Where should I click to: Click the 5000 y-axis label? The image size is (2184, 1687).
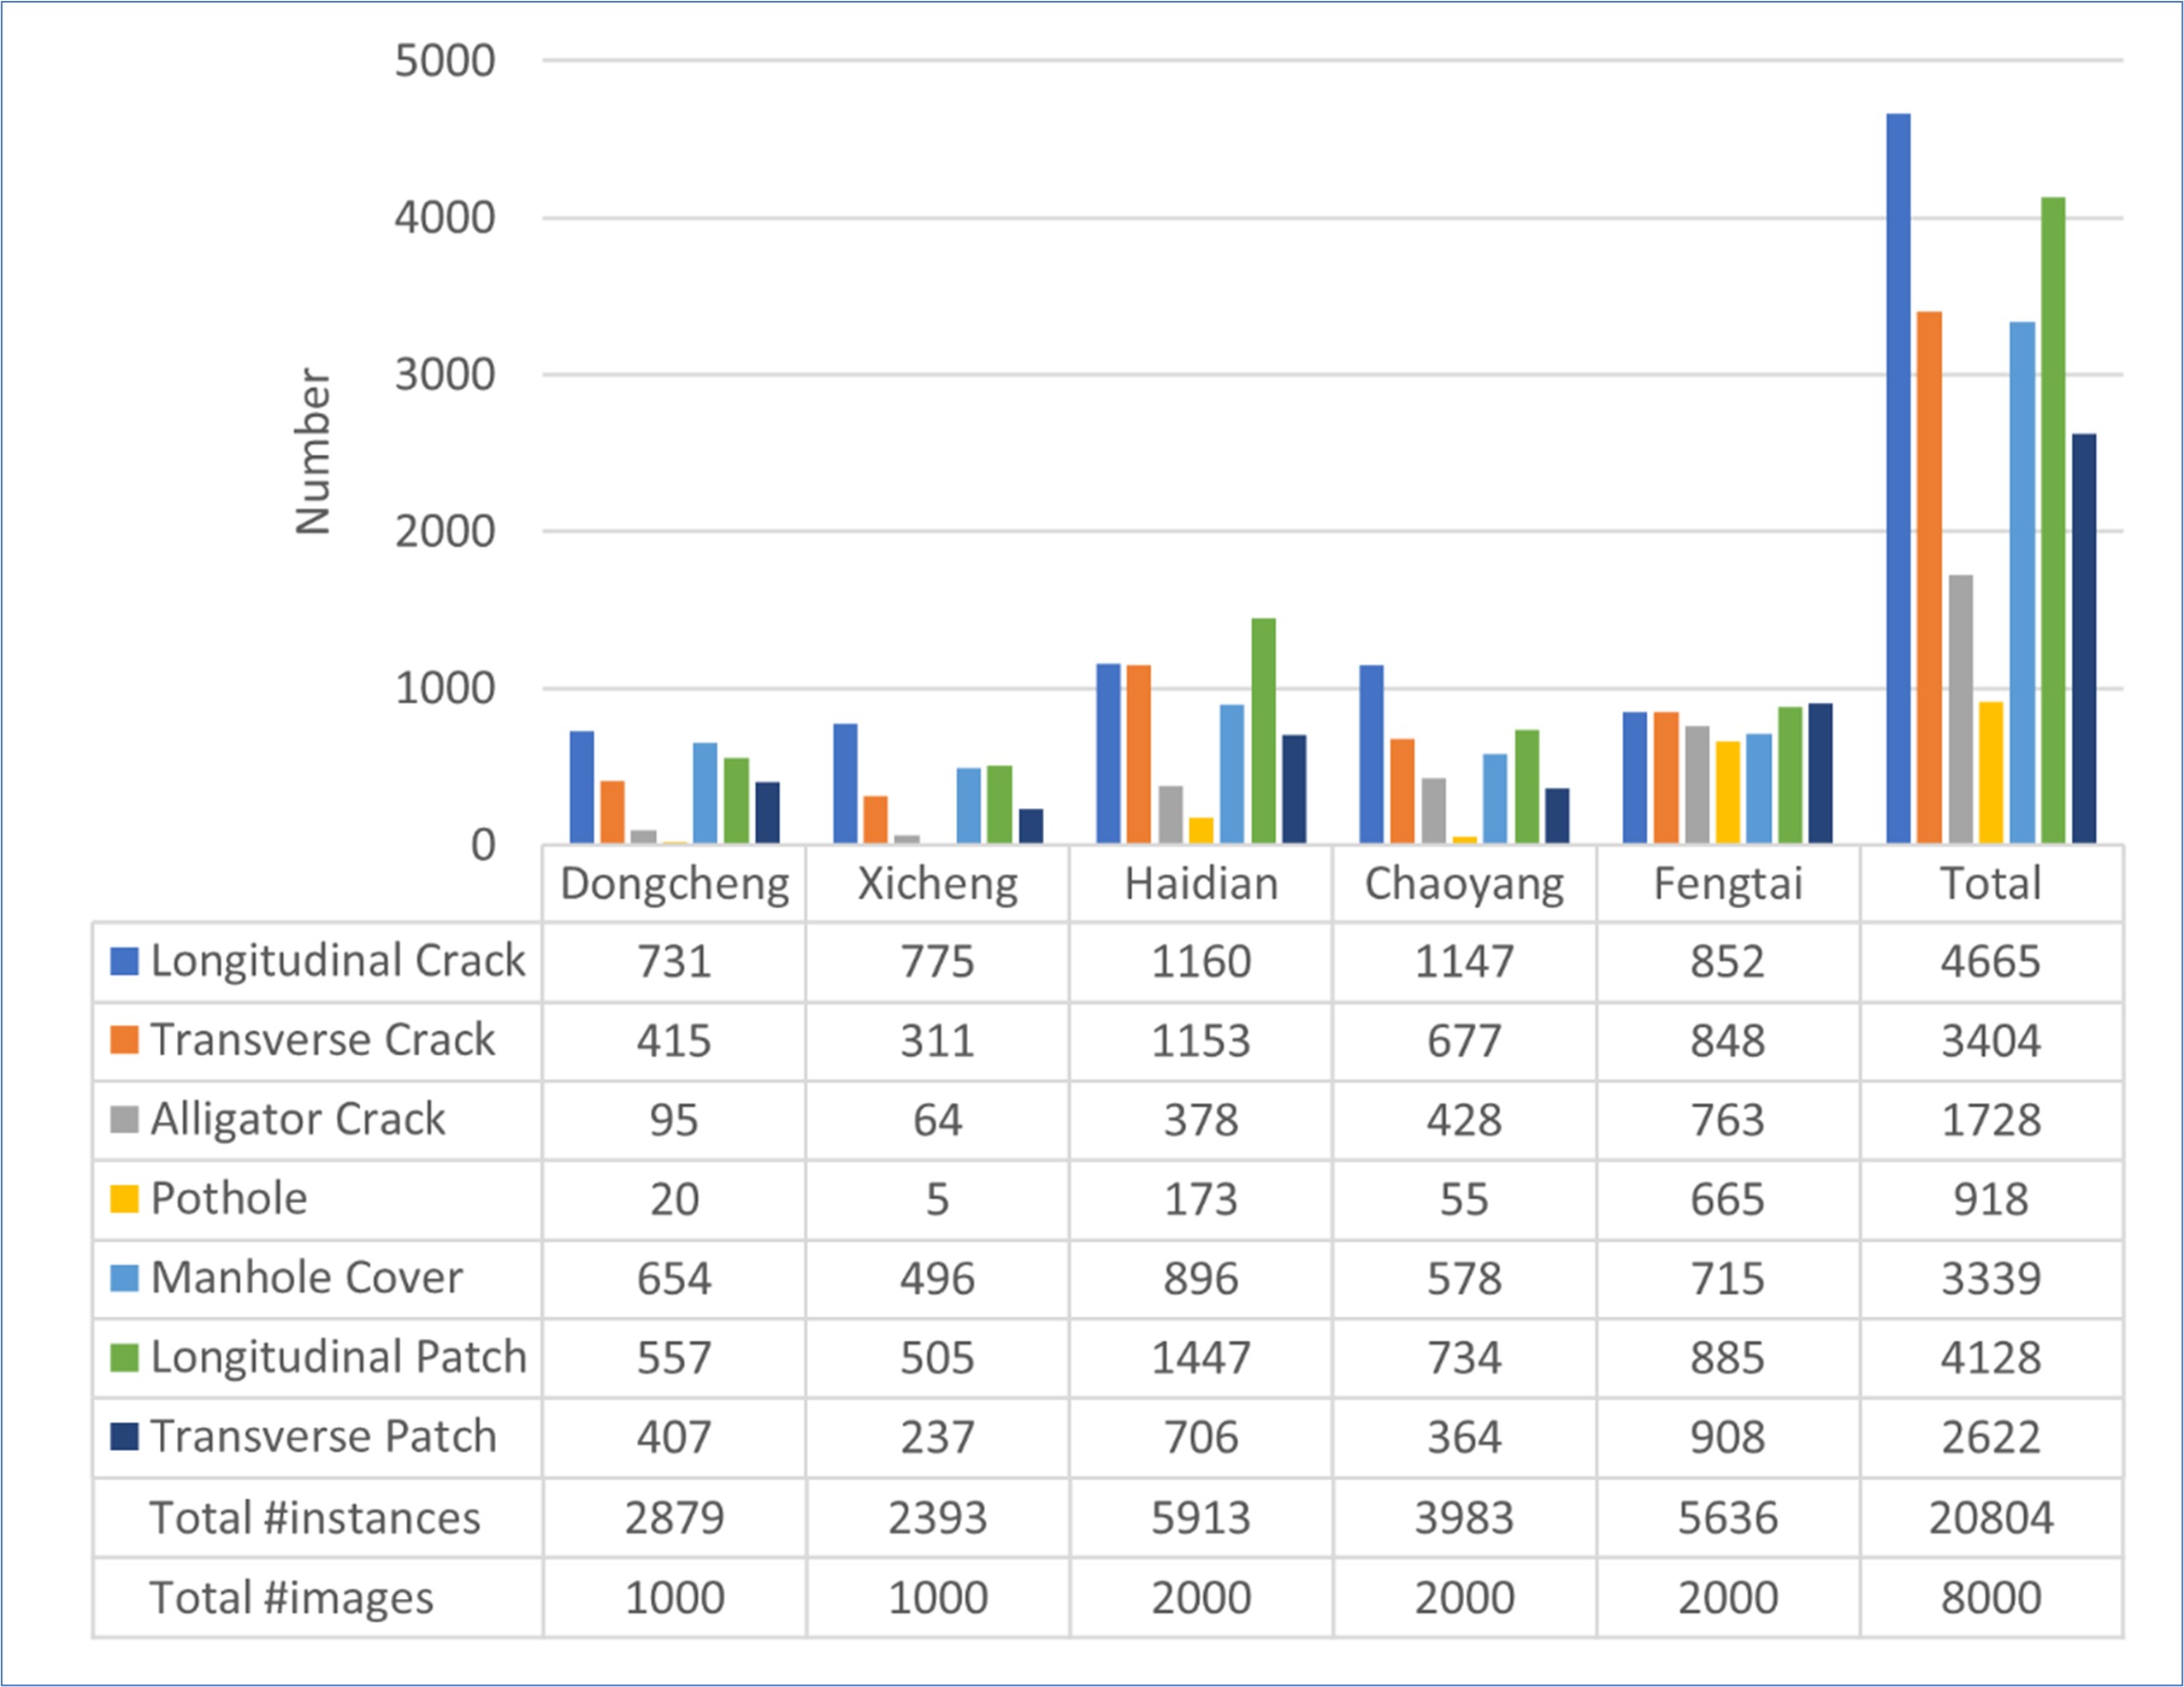click(444, 61)
